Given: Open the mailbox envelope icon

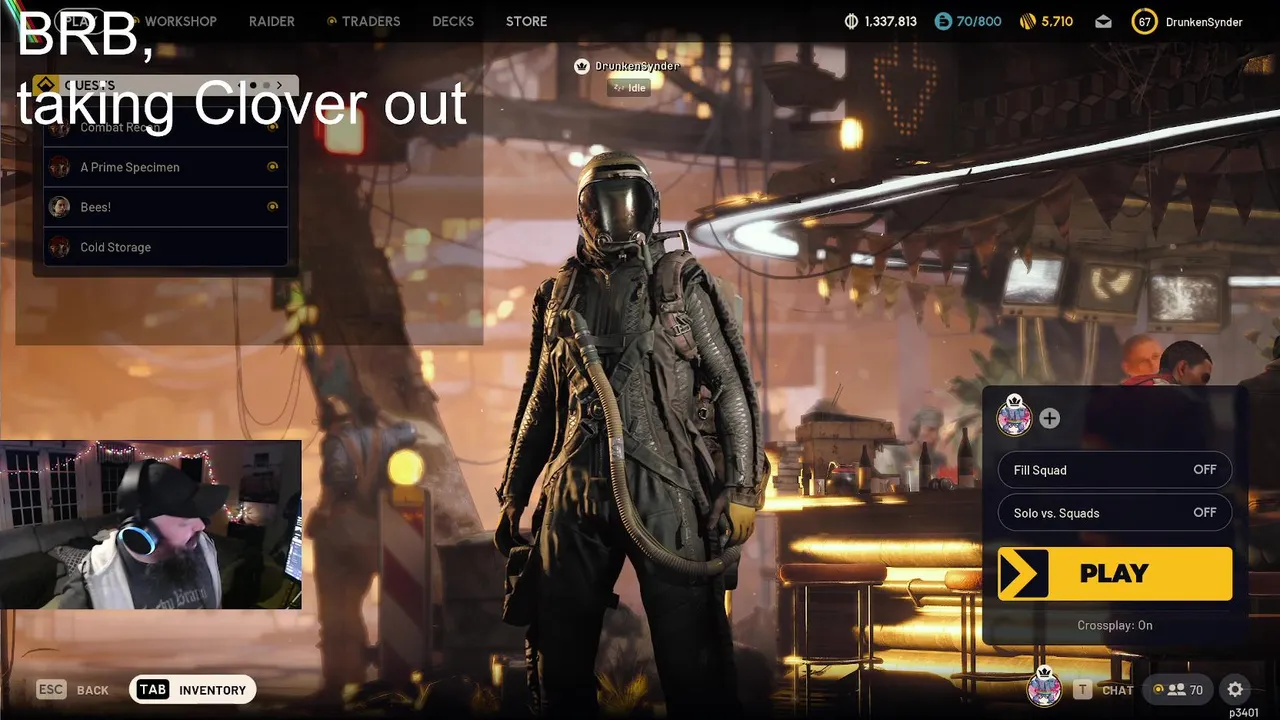Looking at the screenshot, I should (x=1103, y=21).
